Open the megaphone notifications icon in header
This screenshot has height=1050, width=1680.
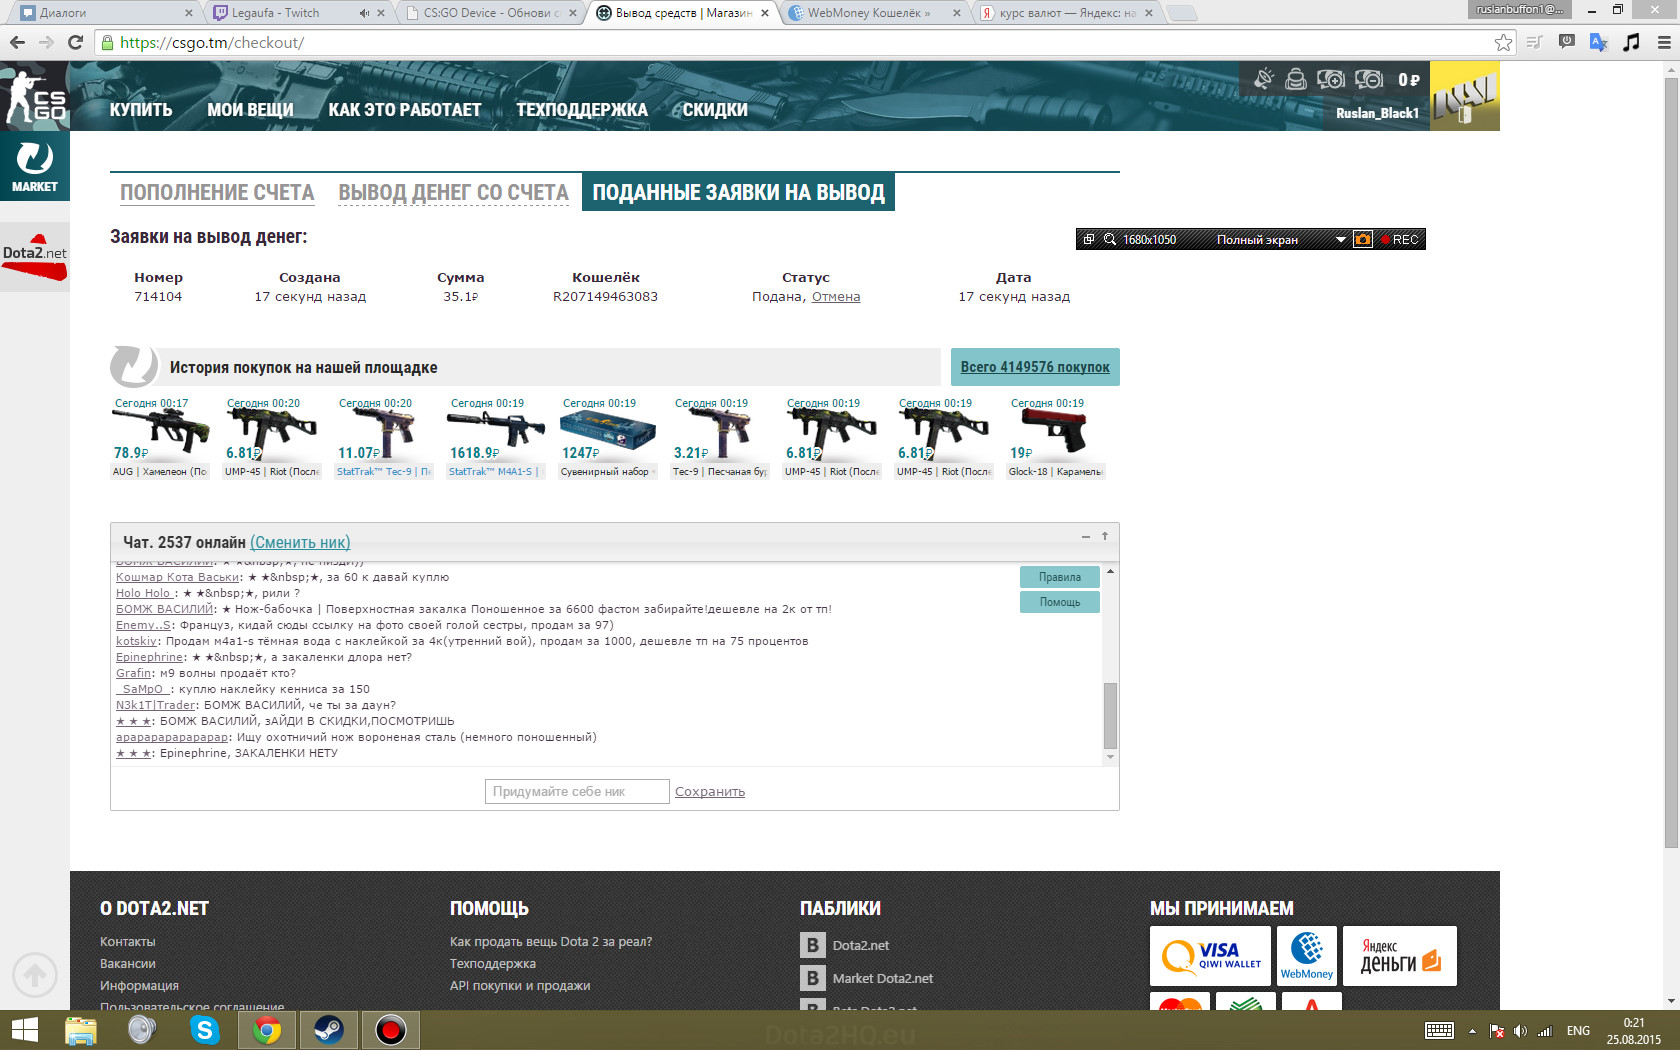pyautogui.click(x=1264, y=79)
